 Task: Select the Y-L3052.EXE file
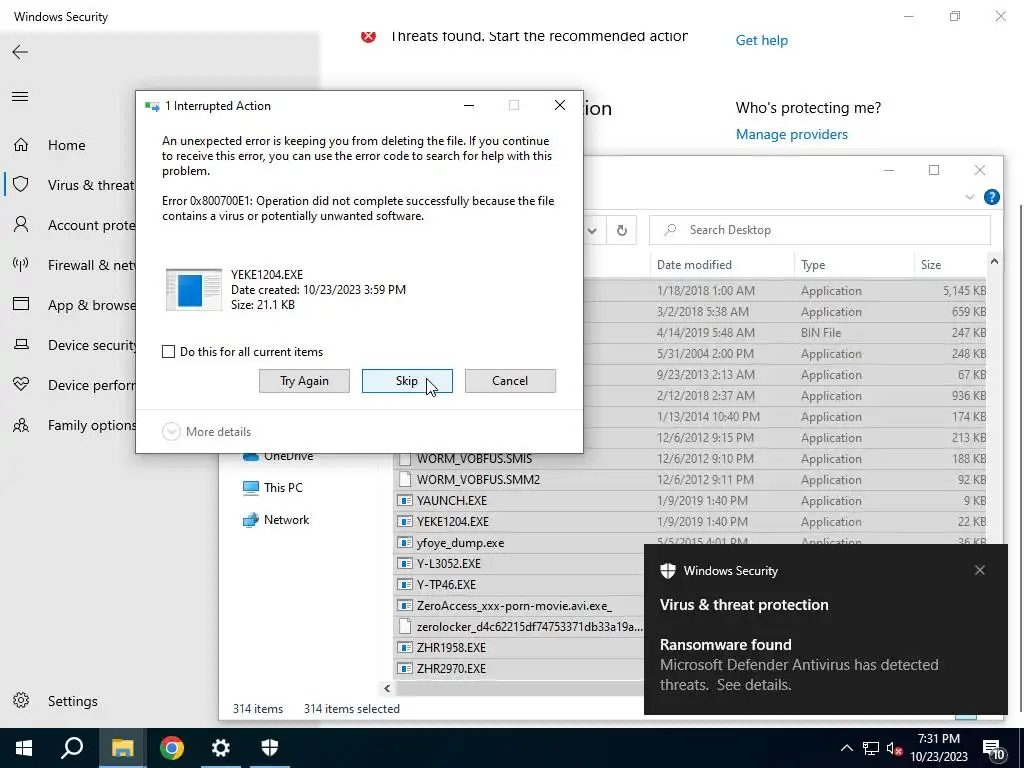(449, 564)
